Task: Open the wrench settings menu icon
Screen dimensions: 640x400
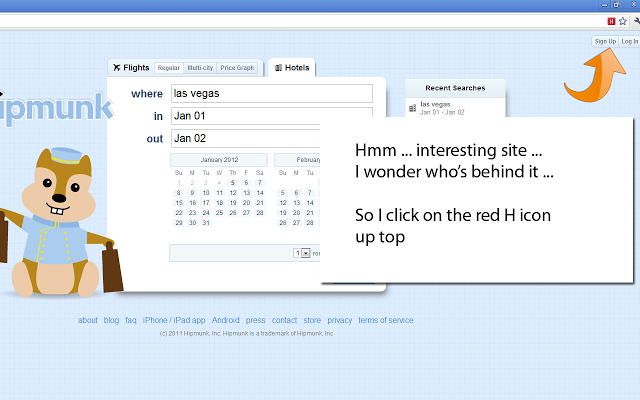Action: 637,21
